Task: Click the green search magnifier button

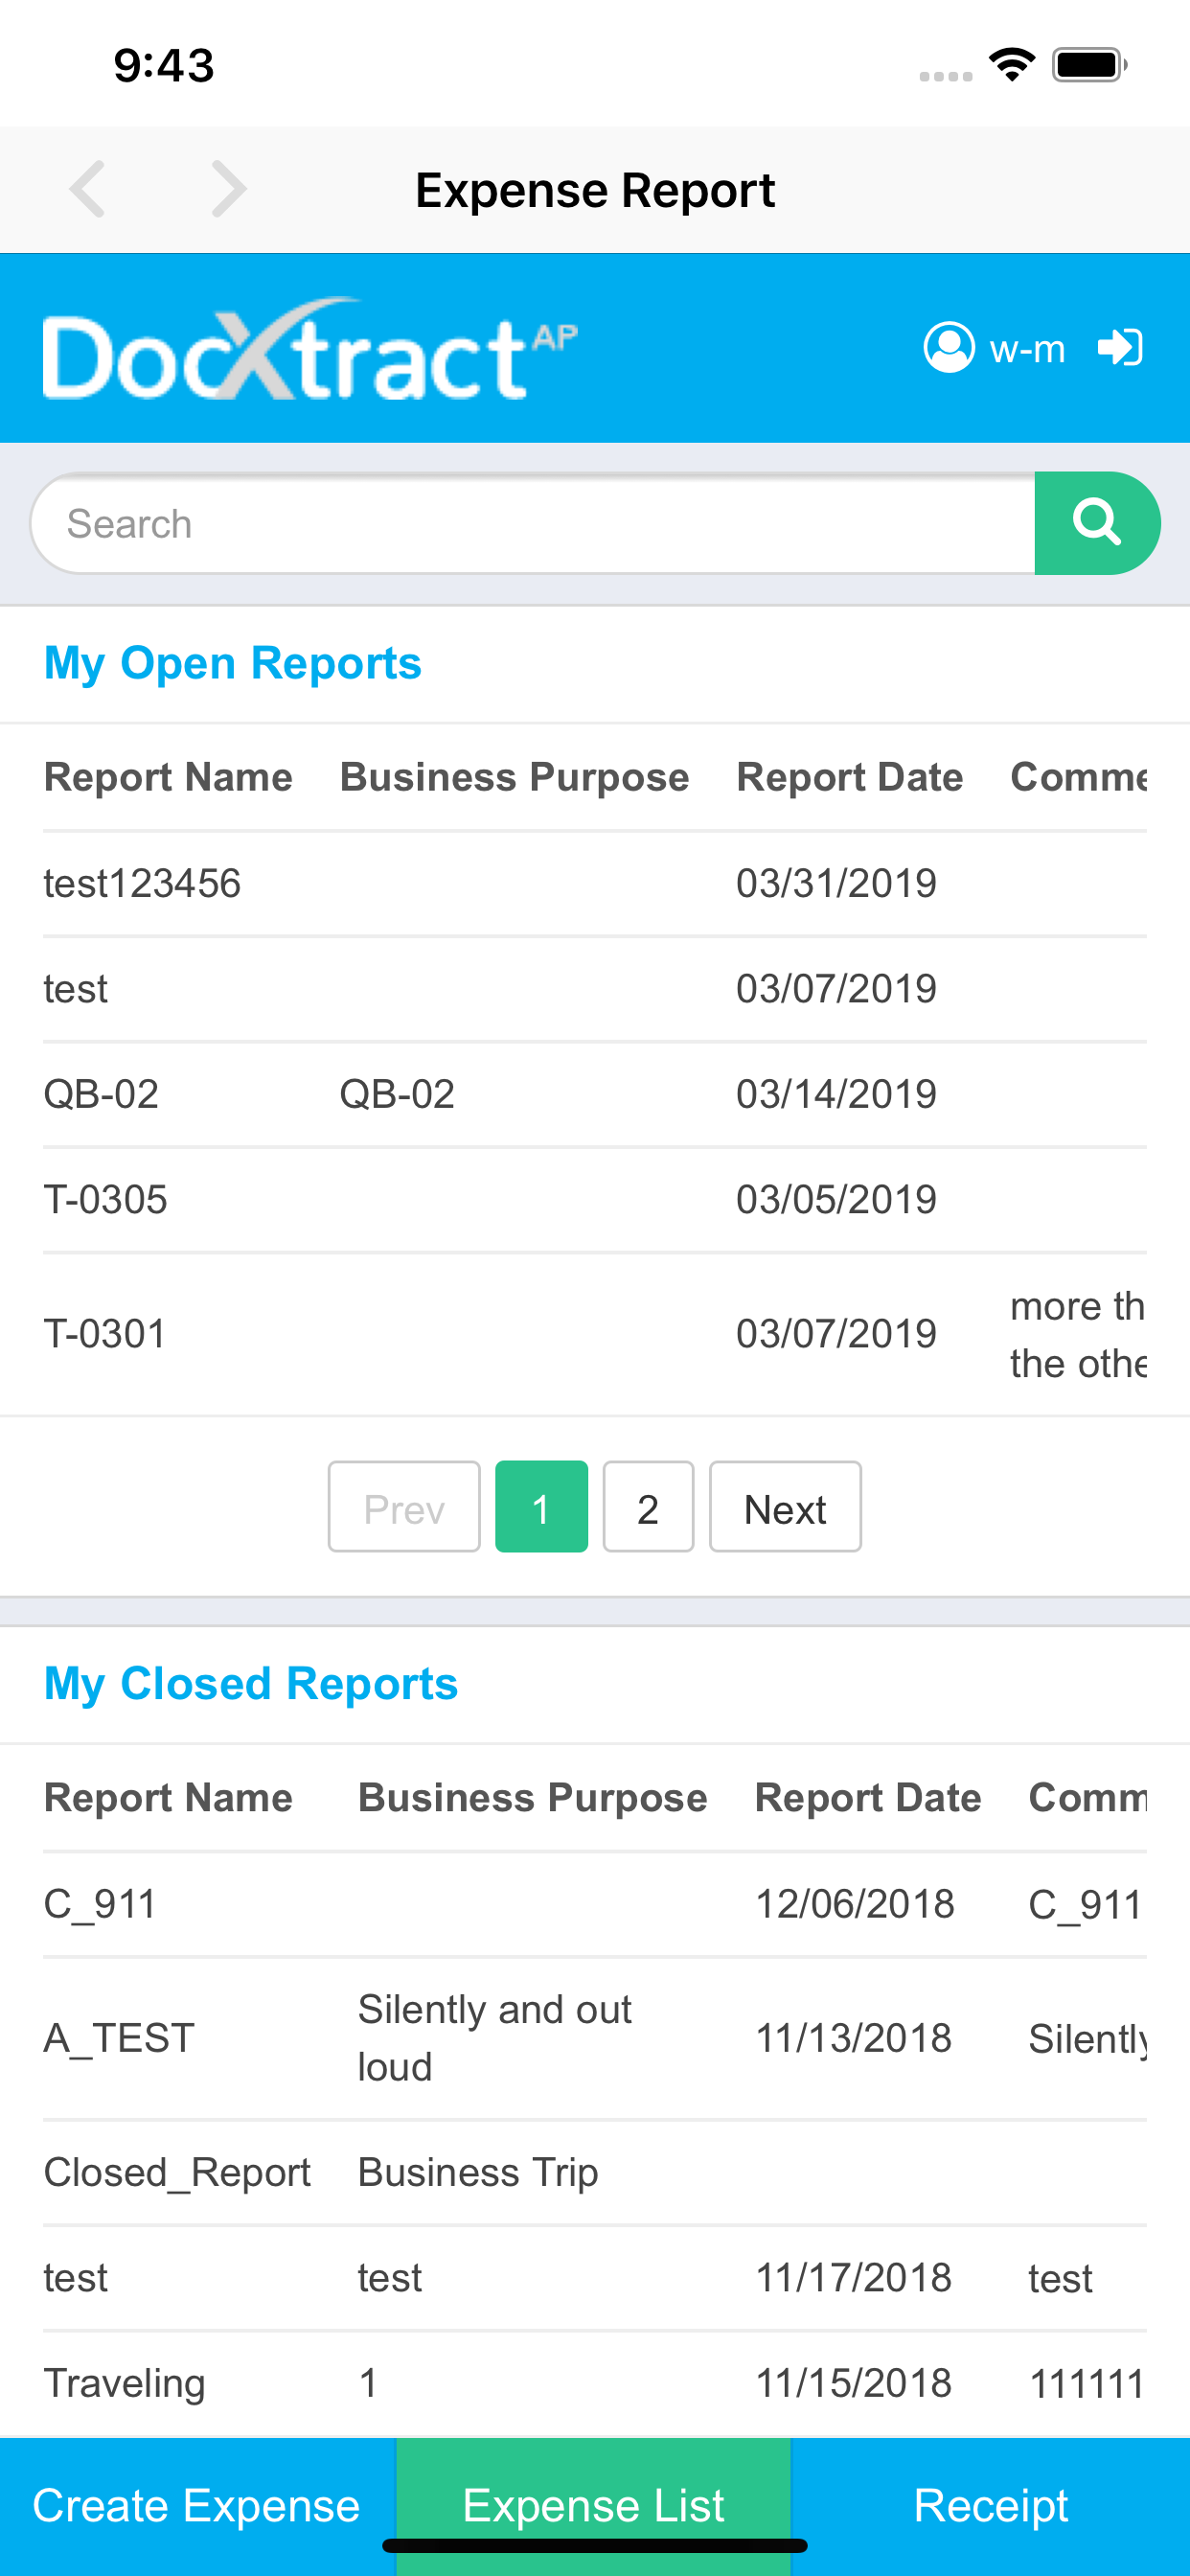Action: point(1097,523)
